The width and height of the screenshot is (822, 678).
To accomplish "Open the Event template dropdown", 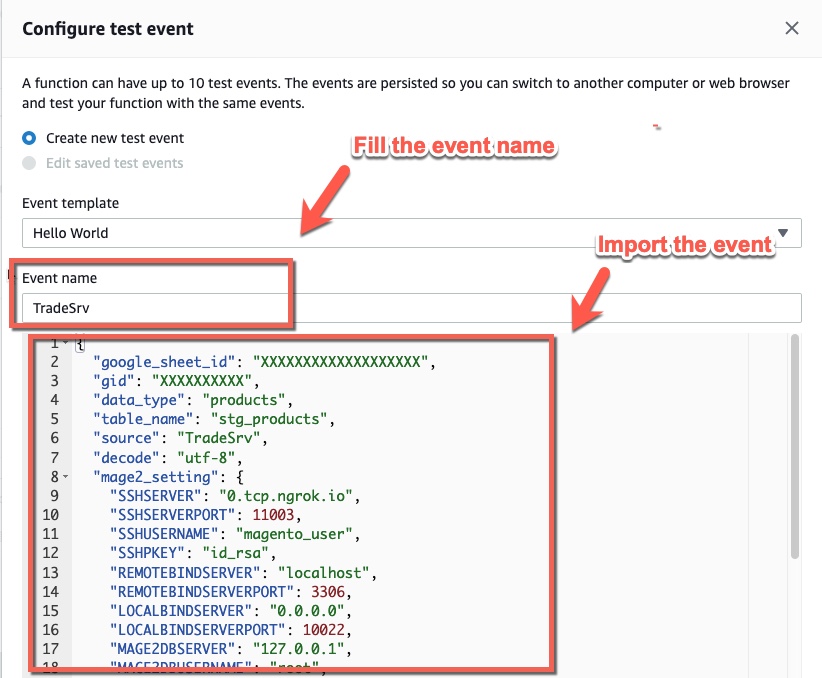I will (x=412, y=233).
